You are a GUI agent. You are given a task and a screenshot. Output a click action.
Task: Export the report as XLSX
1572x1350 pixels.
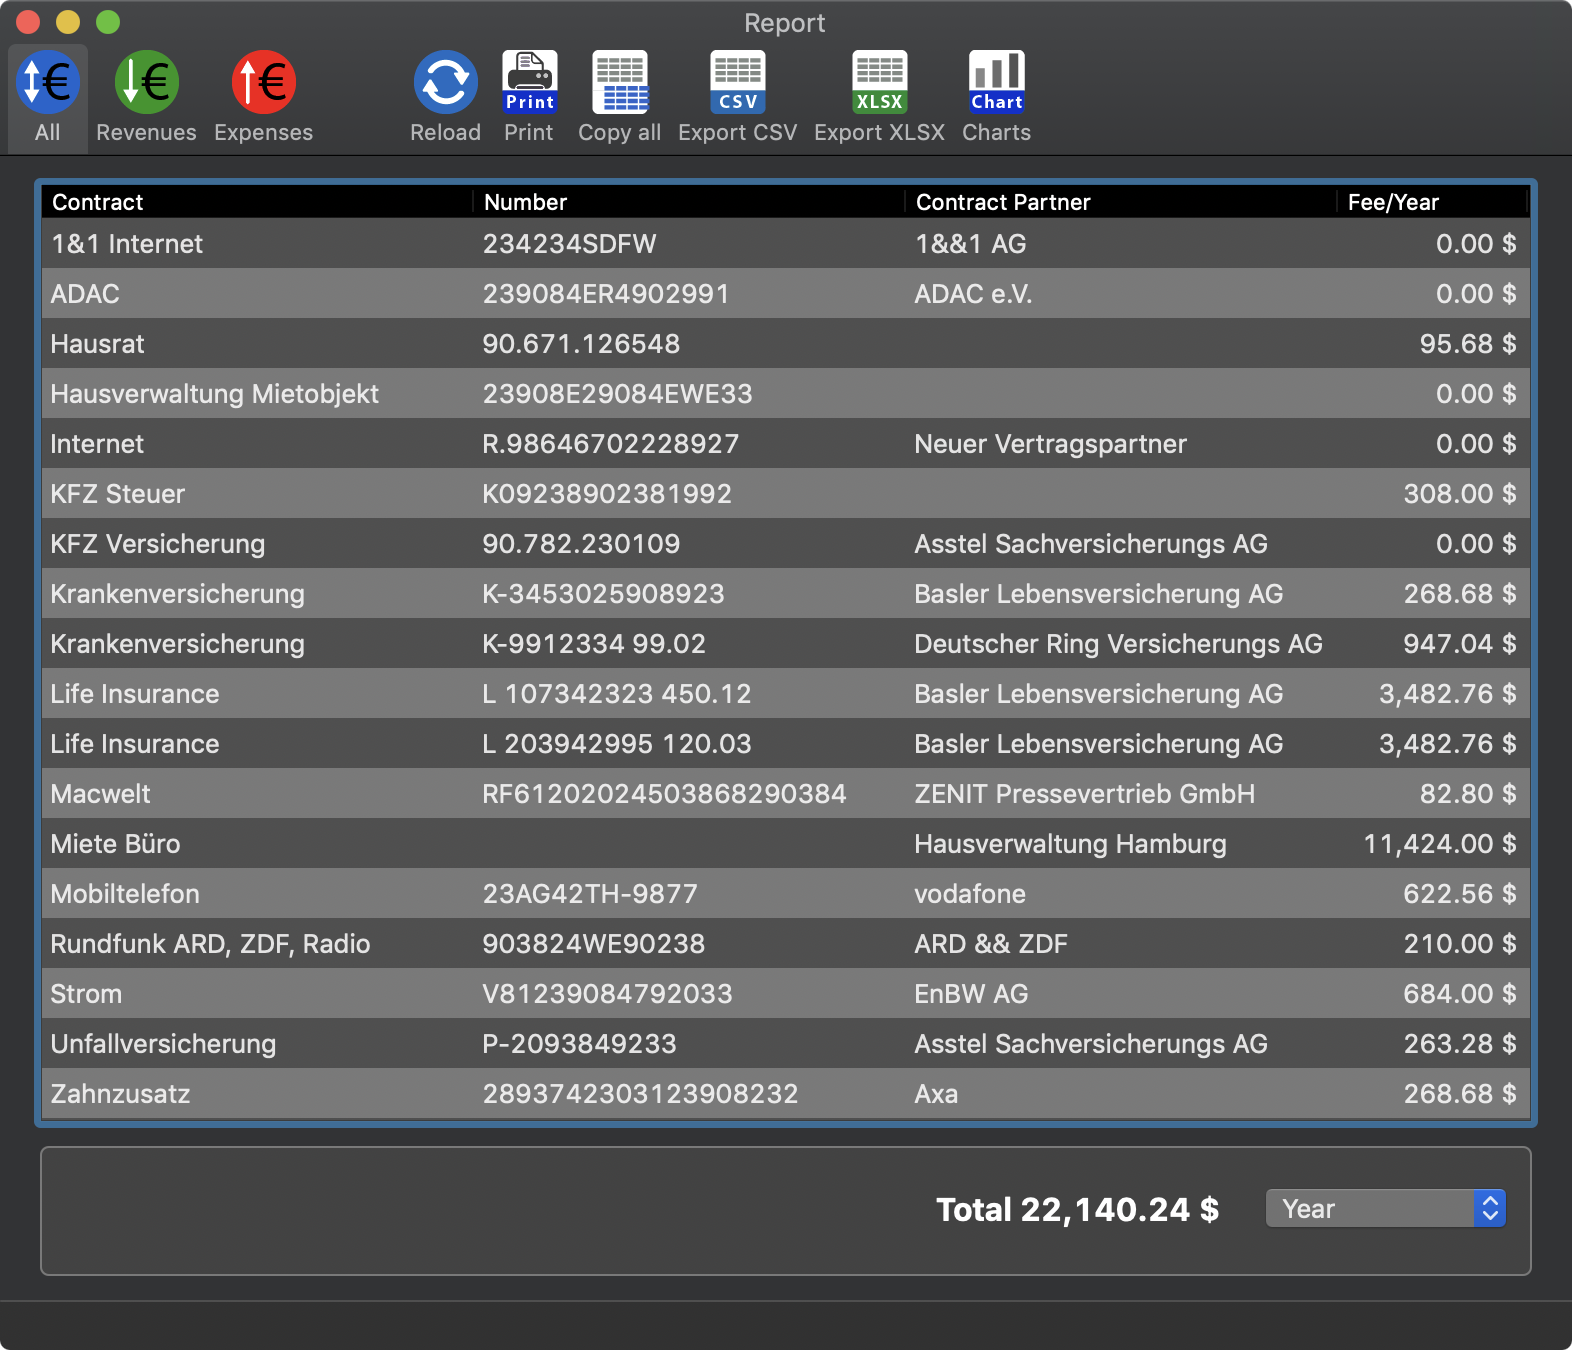[879, 97]
